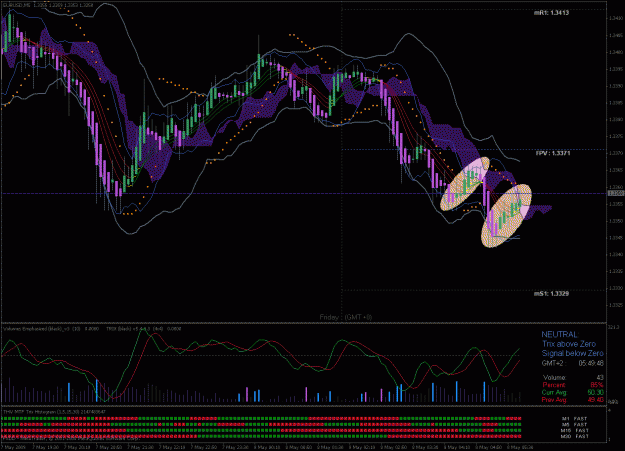Click the M15 FAST histogram row label
This screenshot has width=625, height=451.
(x=574, y=431)
